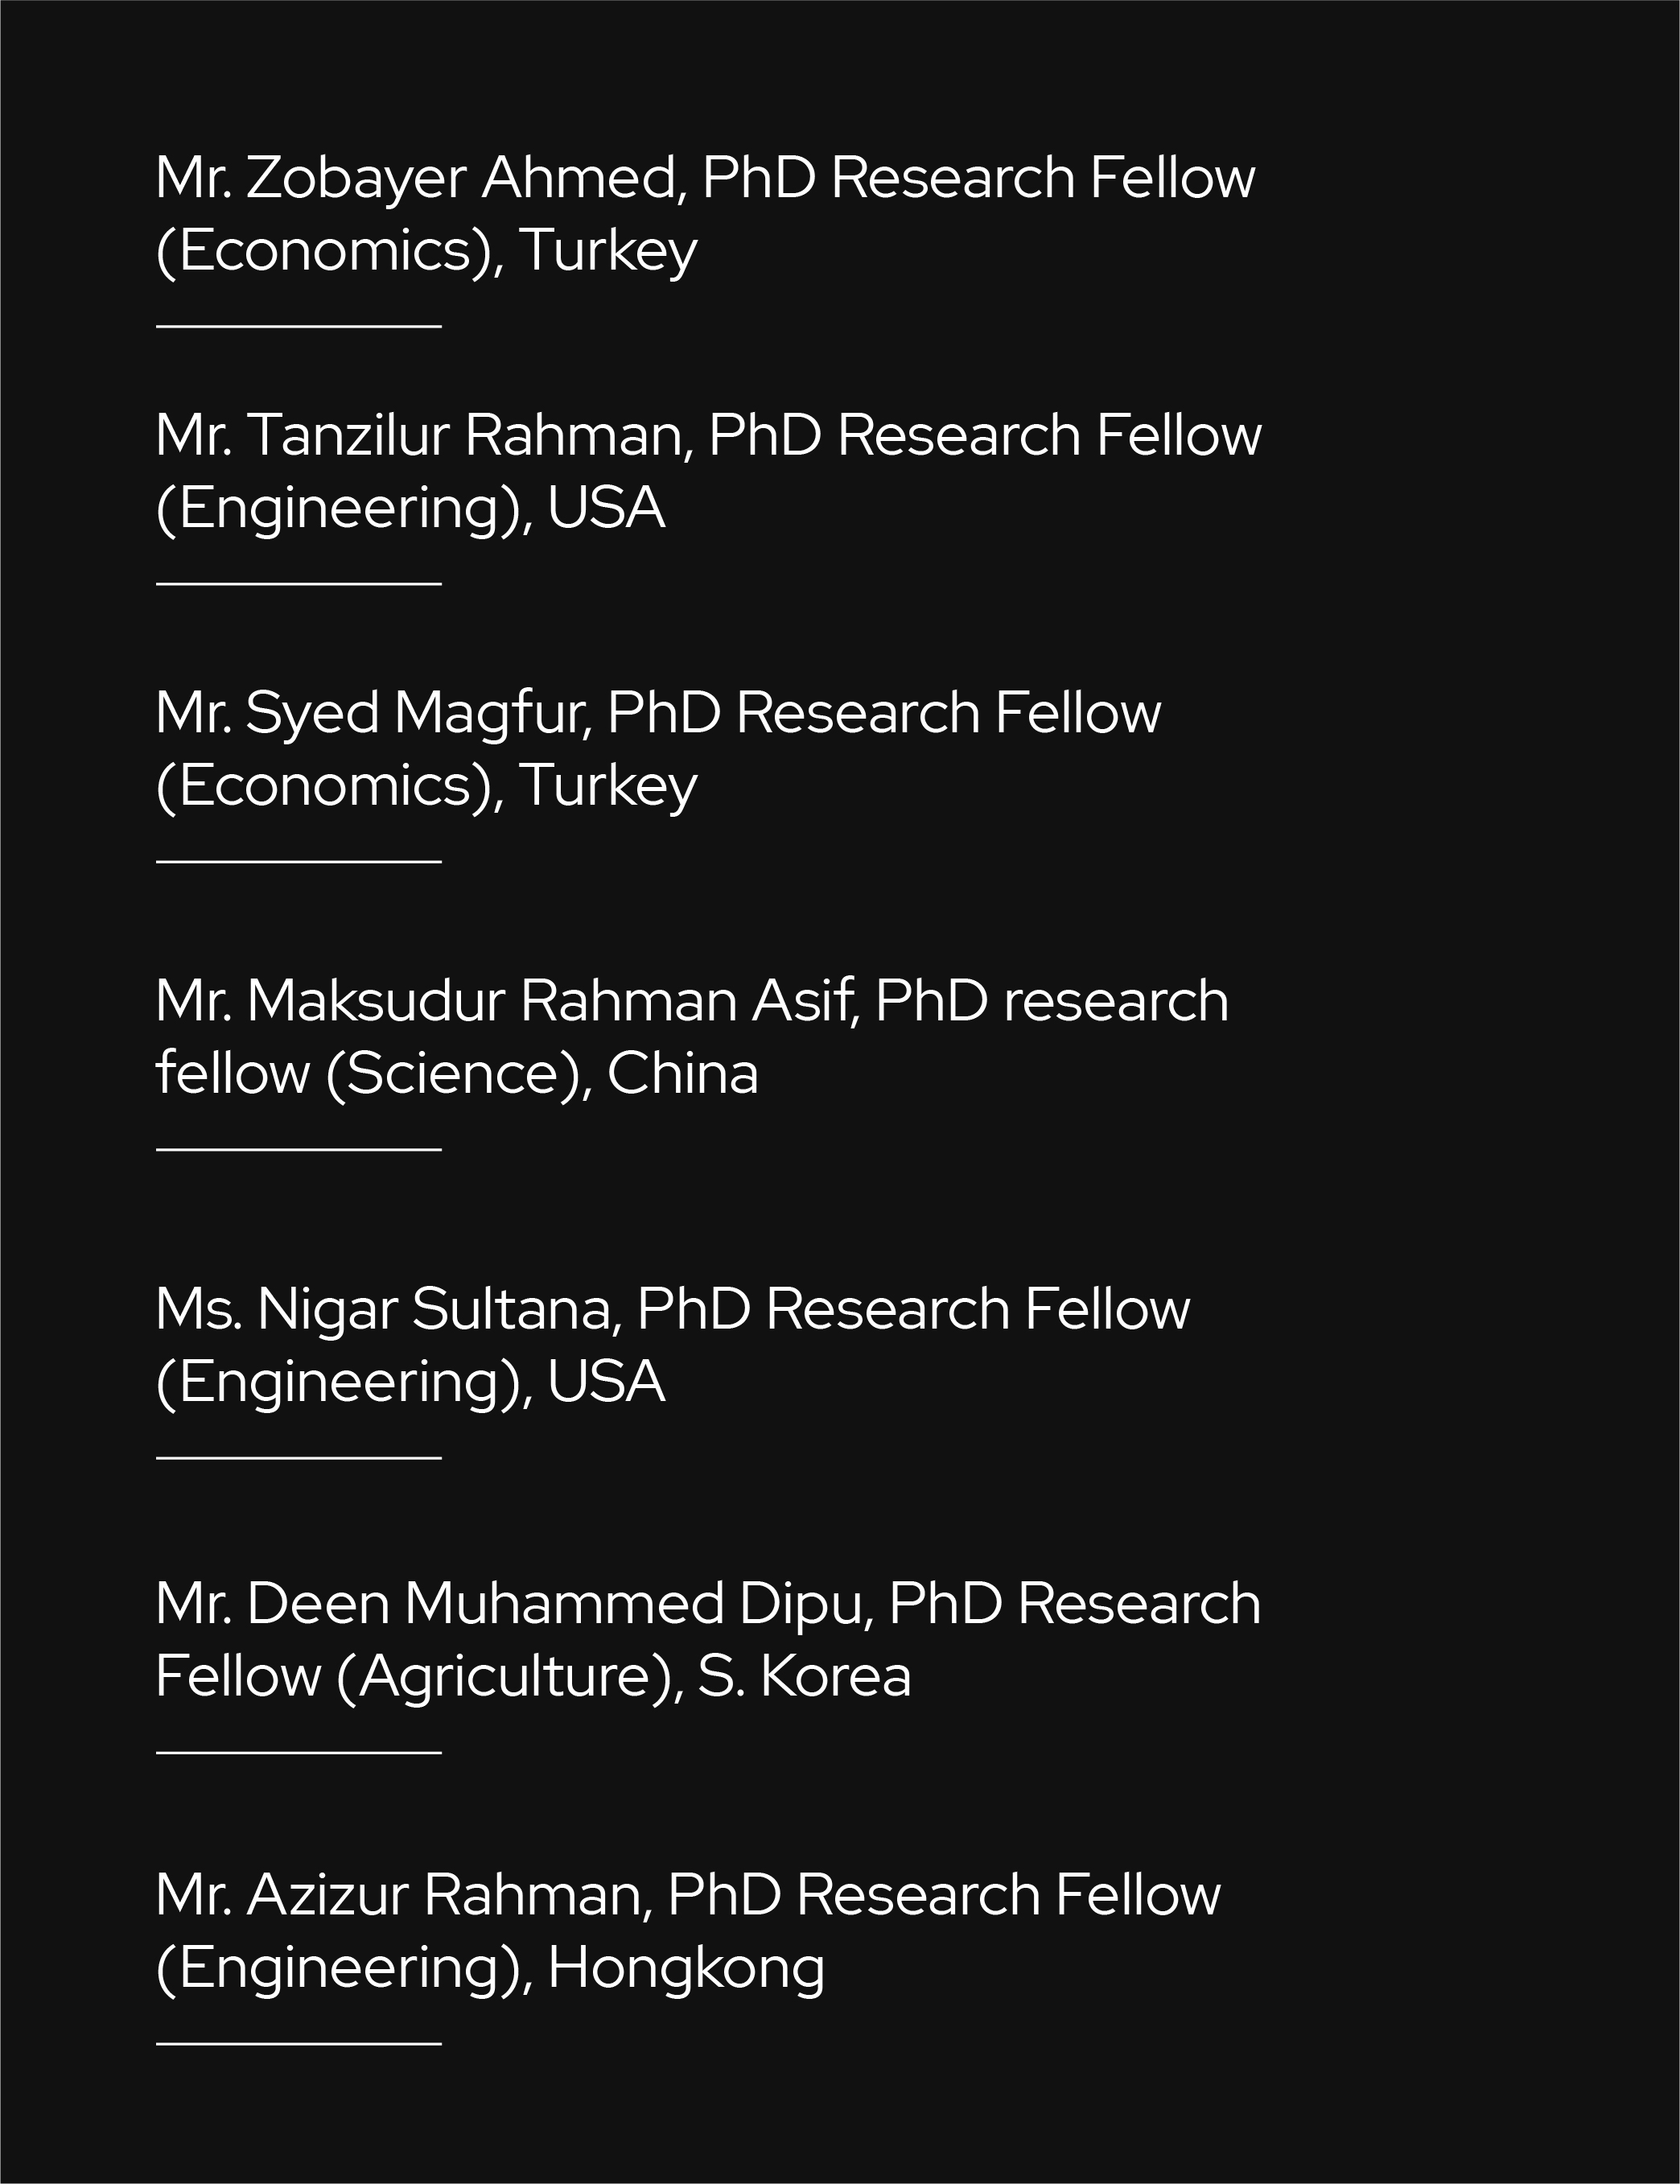This screenshot has height=2184, width=1680.
Task: Click the Mr. Azizur Rahman name text
Action: pyautogui.click(x=403, y=1894)
